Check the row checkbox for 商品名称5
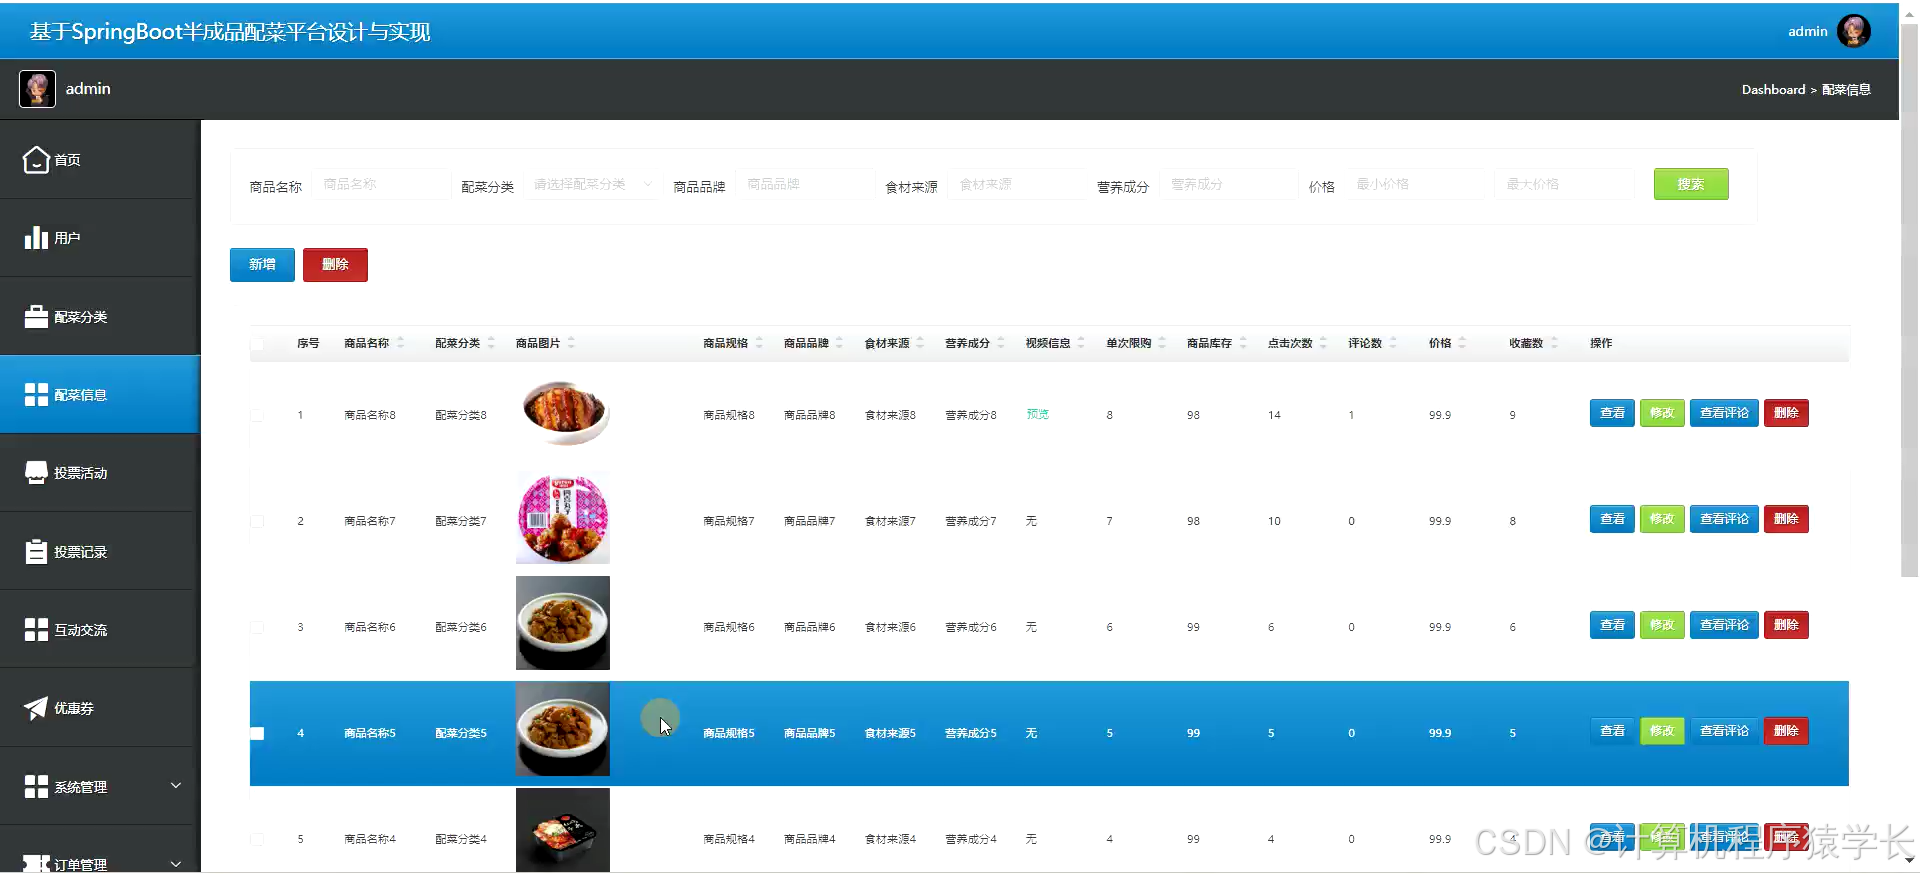Viewport: 1920px width, 874px height. (x=257, y=733)
